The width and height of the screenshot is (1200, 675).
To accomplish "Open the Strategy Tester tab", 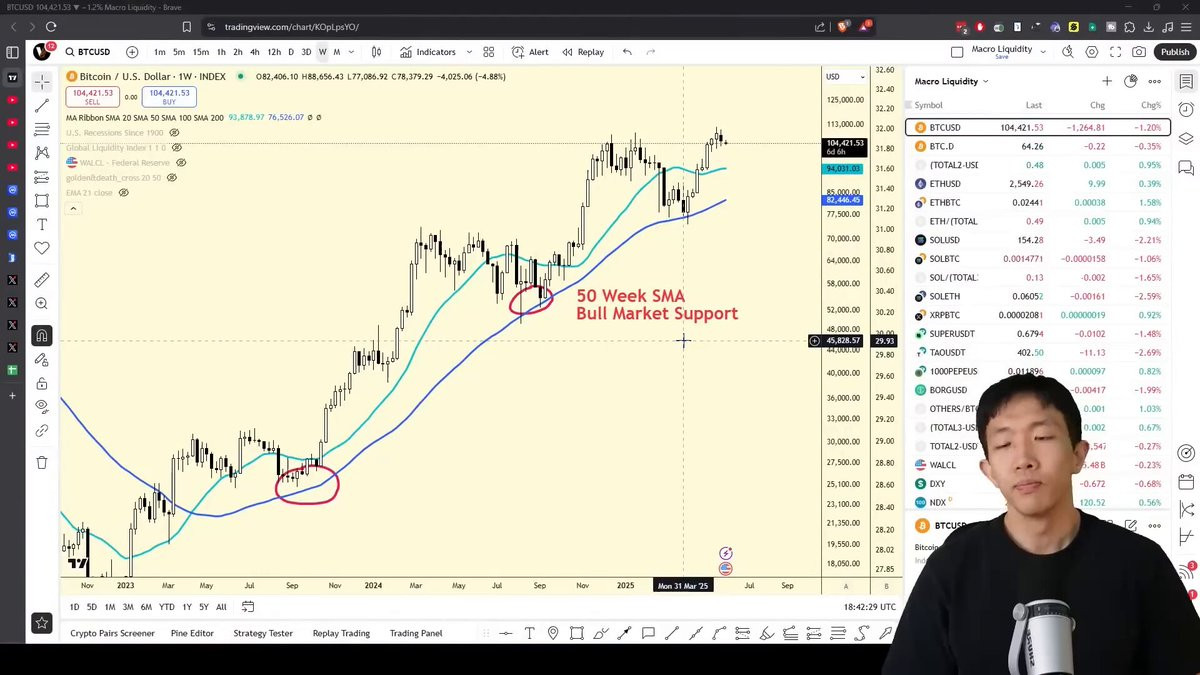I will (263, 633).
